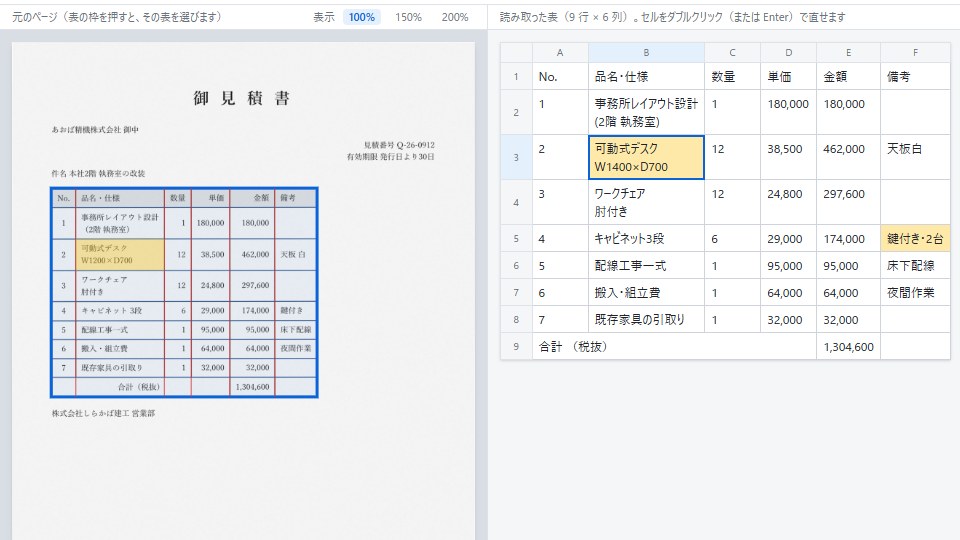
Task: Click 夜間作業 remark in source page table
Action: coord(296,348)
